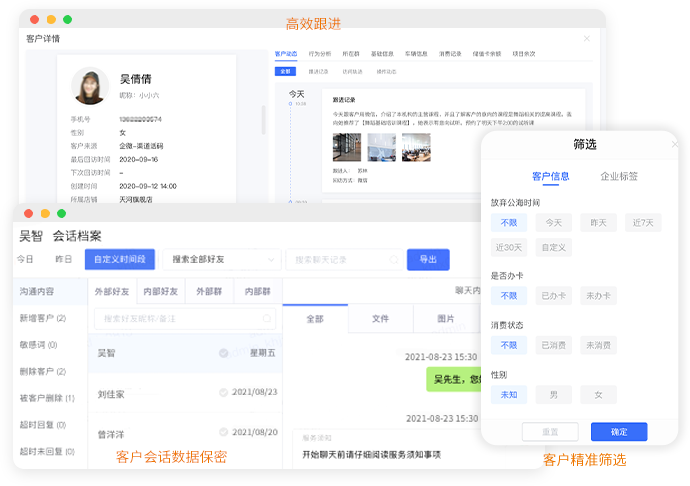Select 未消费 option

click(598, 345)
